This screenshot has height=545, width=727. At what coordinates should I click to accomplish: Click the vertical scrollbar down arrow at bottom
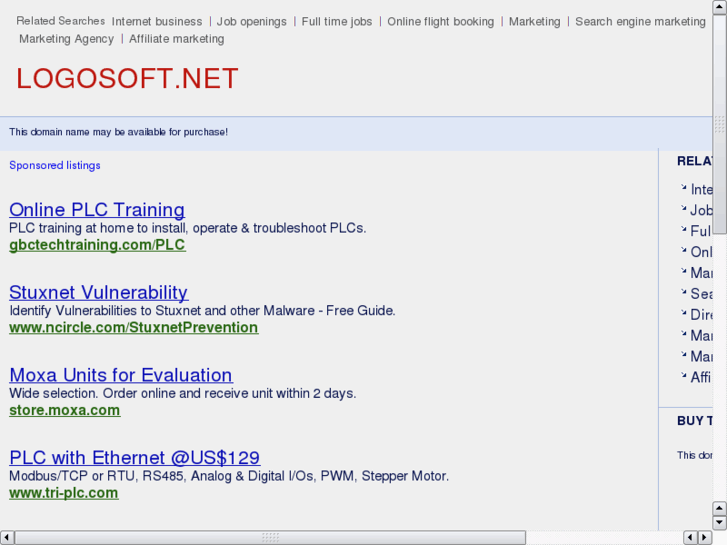pos(719,522)
